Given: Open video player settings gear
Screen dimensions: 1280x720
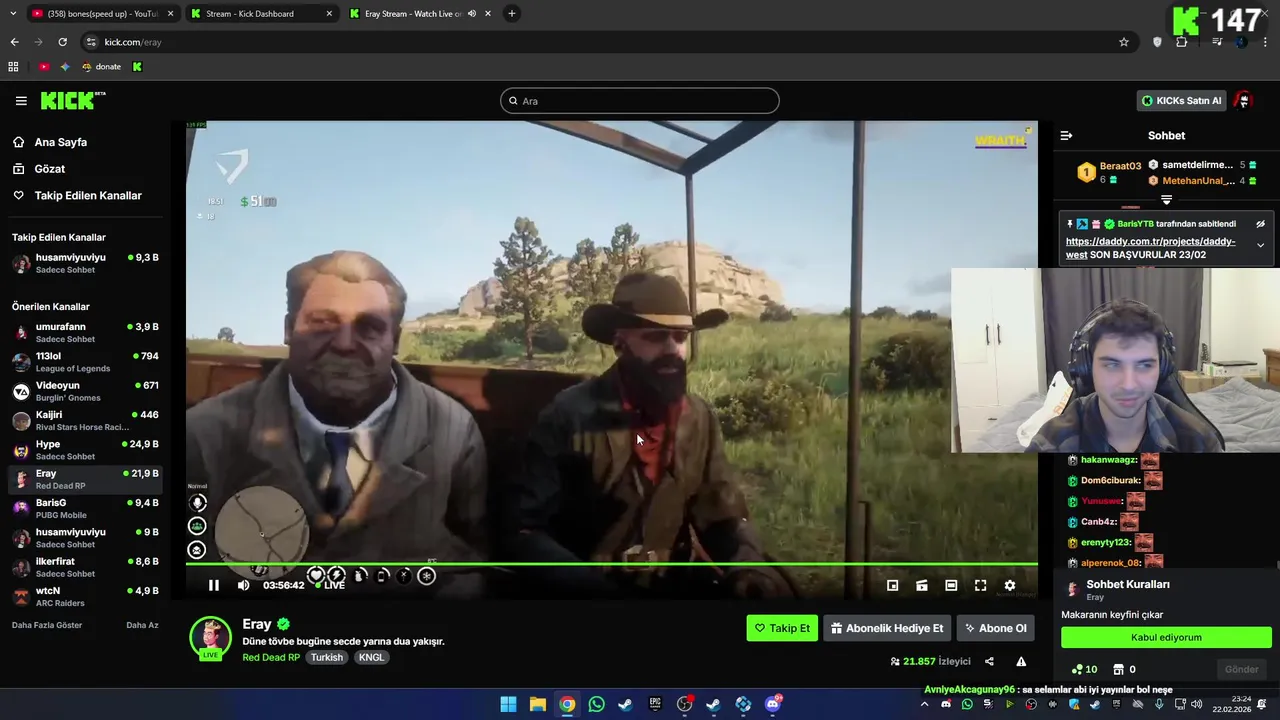Looking at the screenshot, I should [x=1010, y=585].
